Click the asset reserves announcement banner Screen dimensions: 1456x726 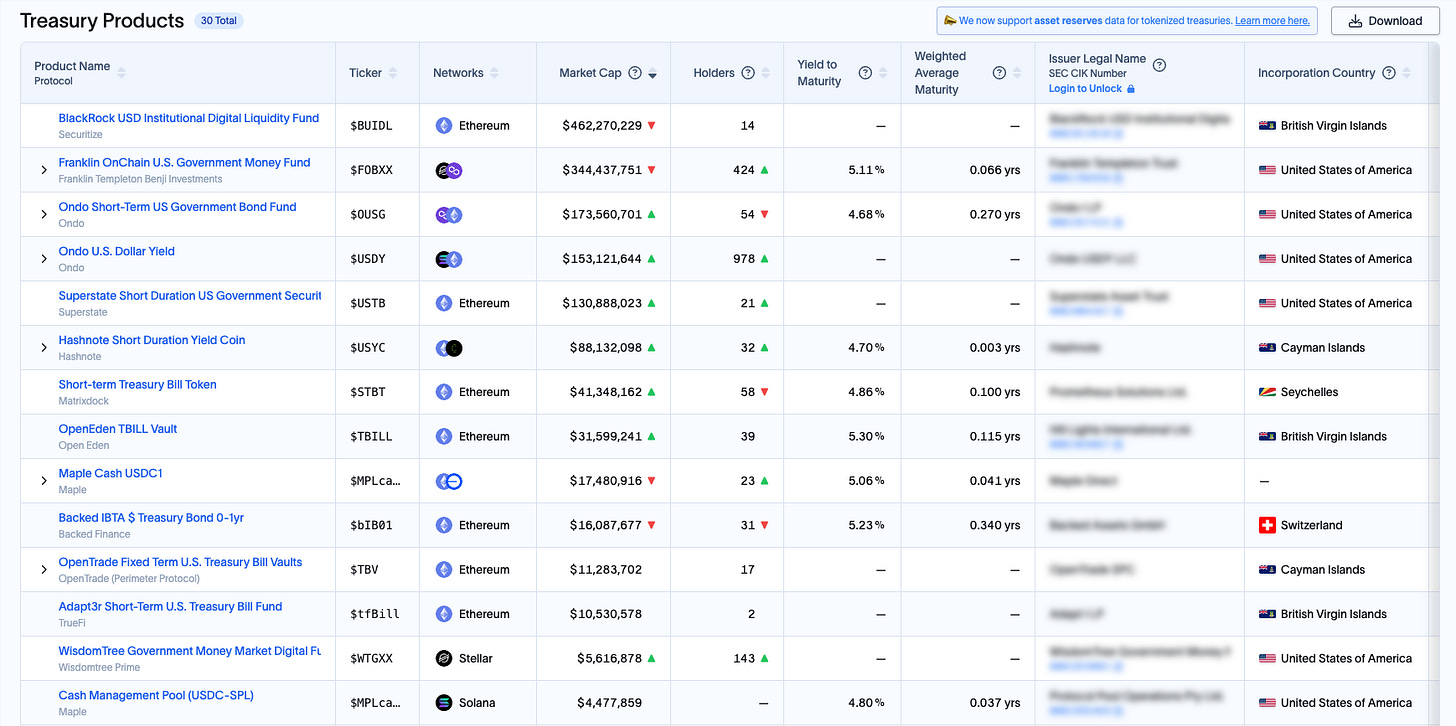(1127, 21)
